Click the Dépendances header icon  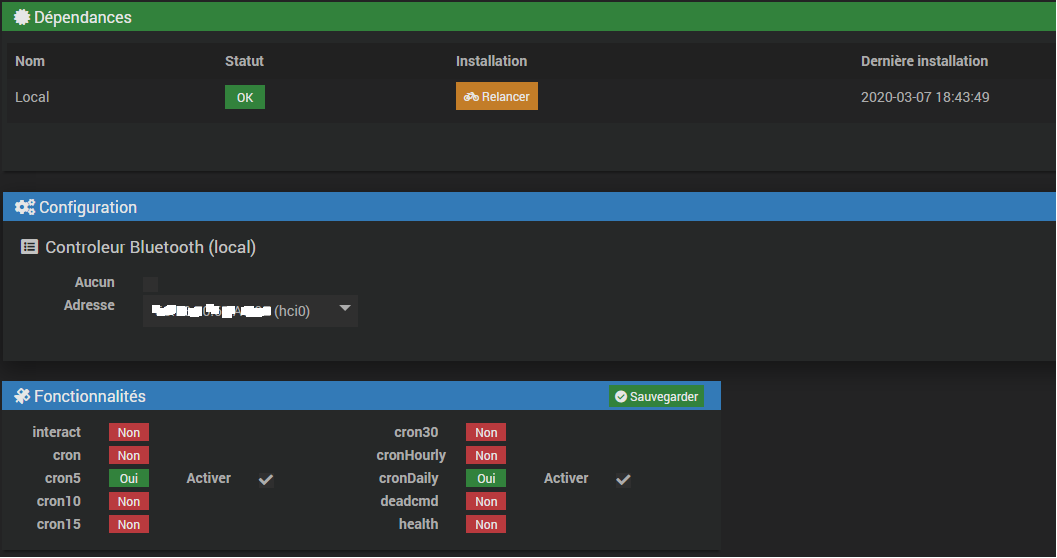(x=22, y=17)
